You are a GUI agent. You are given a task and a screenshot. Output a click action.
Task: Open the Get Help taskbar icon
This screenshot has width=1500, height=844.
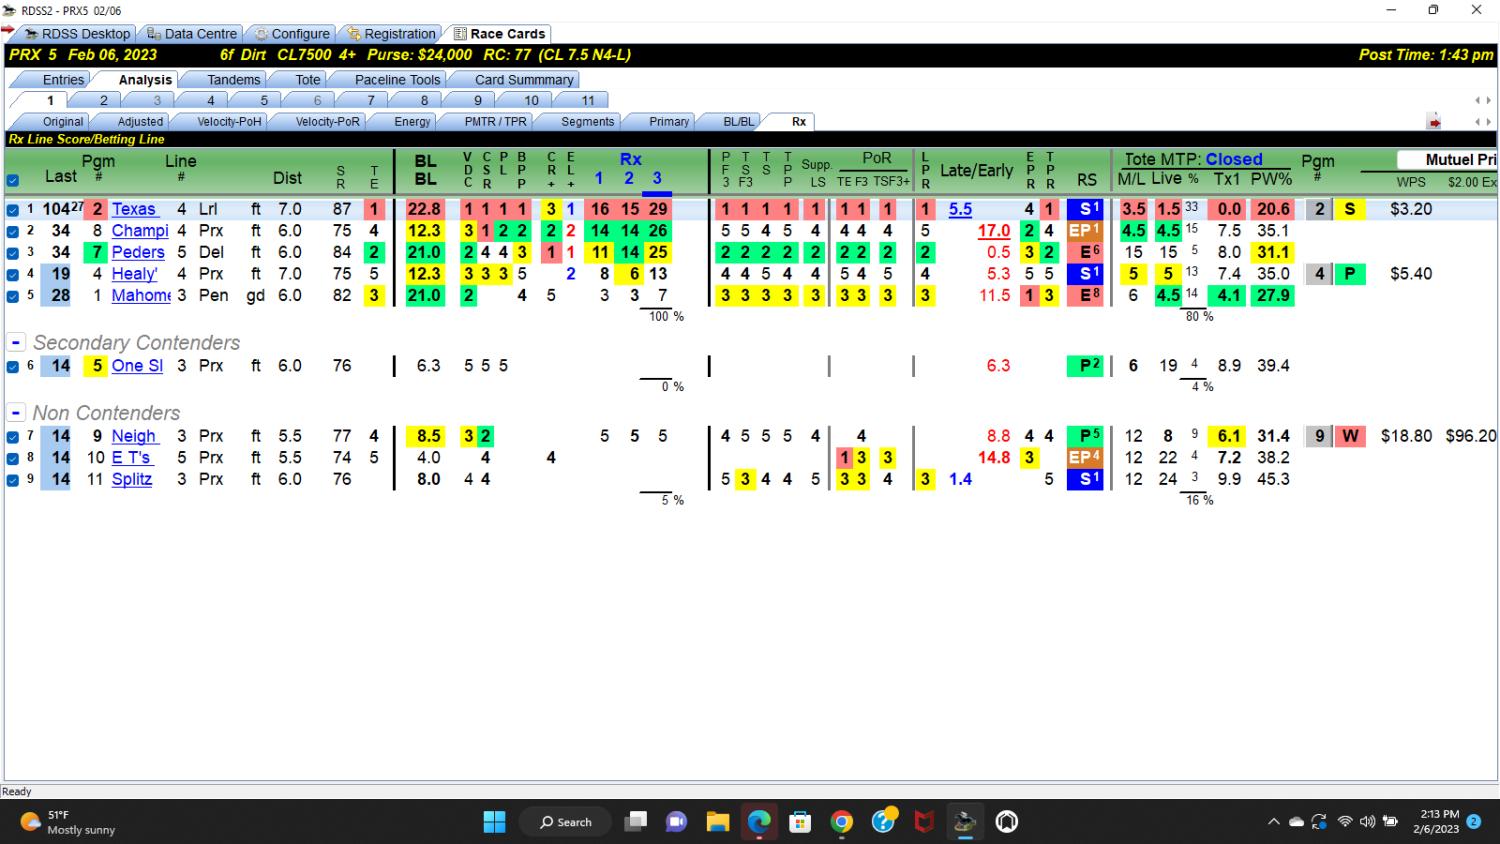884,822
